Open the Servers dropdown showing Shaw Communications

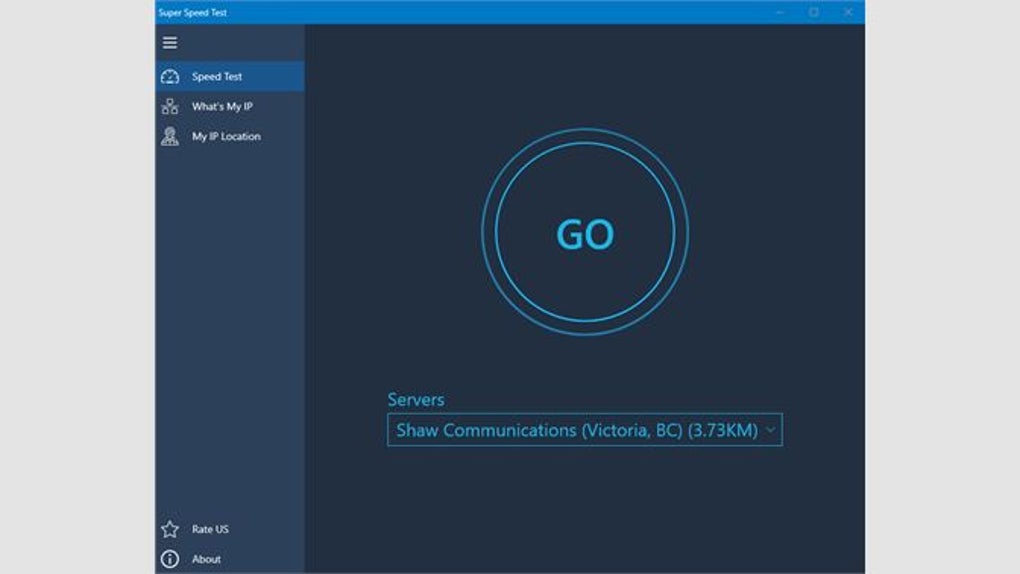point(585,430)
